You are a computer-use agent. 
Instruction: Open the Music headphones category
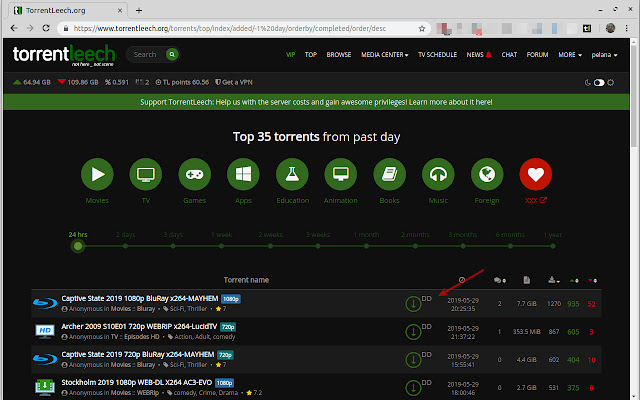[x=438, y=174]
